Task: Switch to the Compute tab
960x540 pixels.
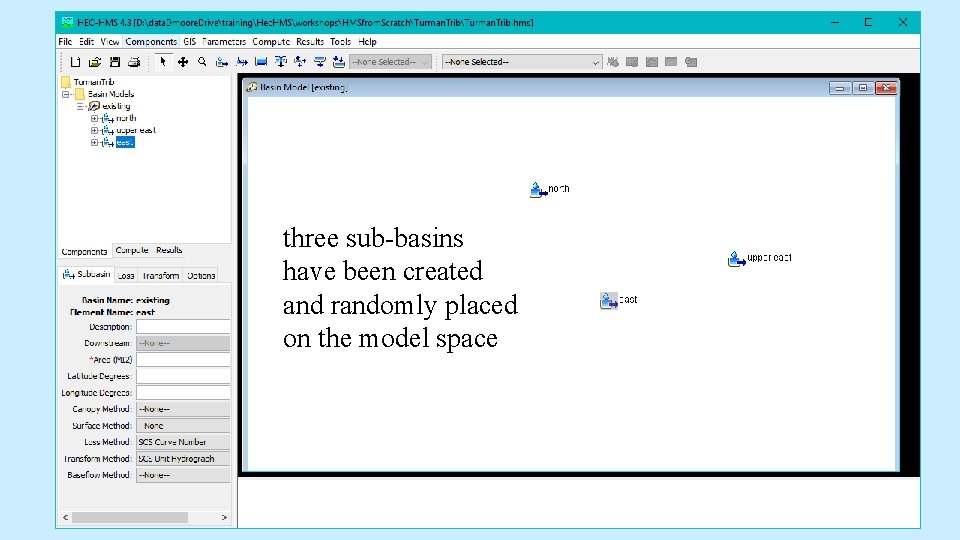Action: click(x=132, y=250)
